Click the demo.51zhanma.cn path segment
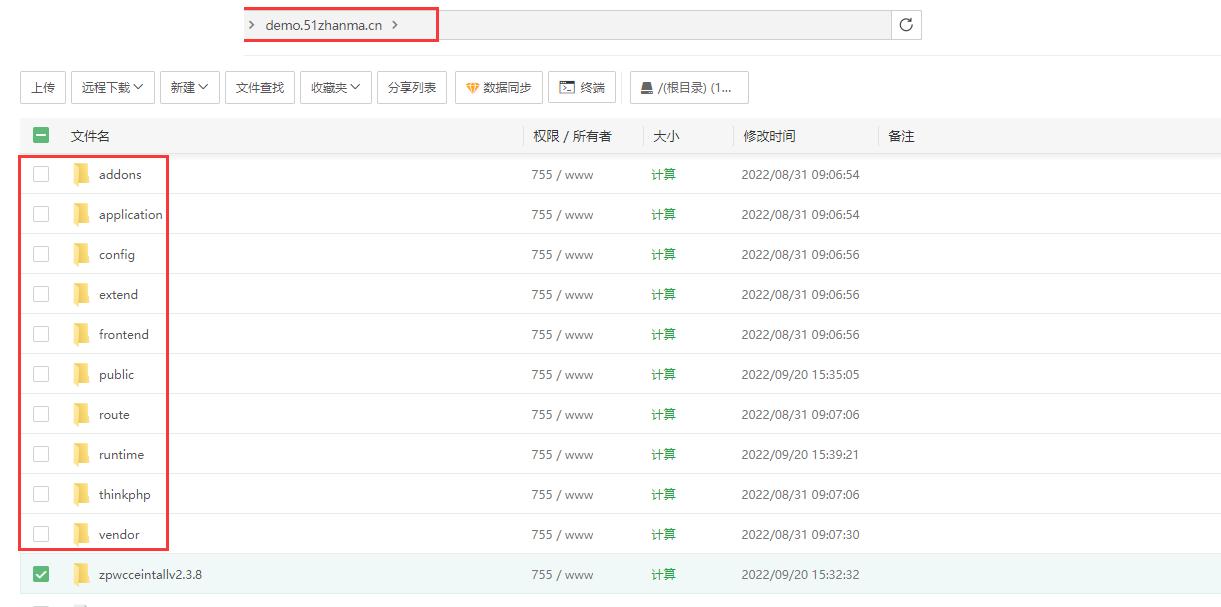Viewport: 1221px width, 607px height. click(x=324, y=25)
